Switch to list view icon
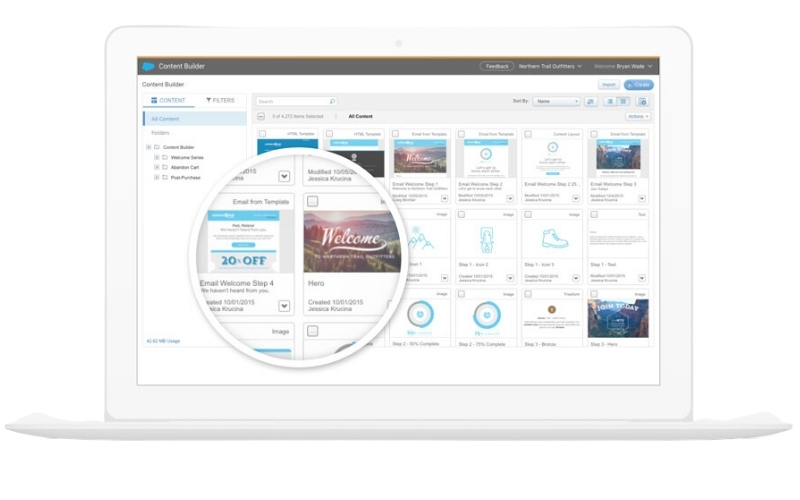 click(610, 101)
